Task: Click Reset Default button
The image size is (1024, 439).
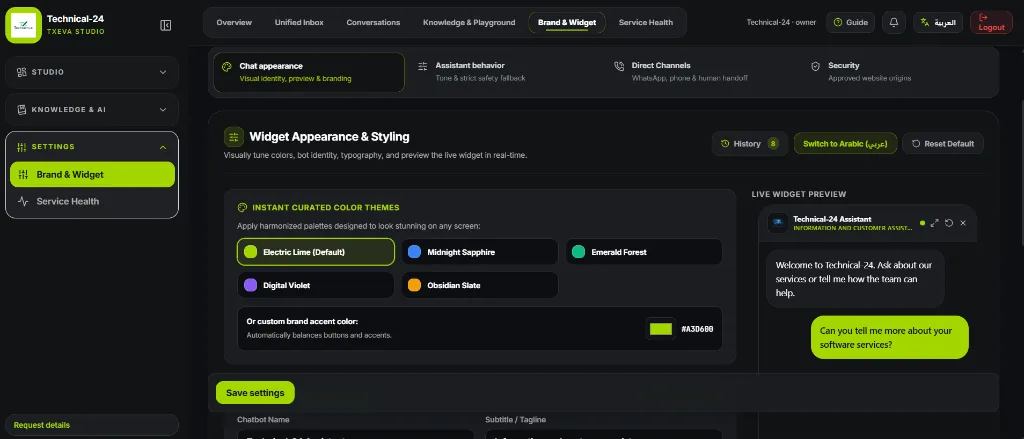Action: pyautogui.click(x=942, y=144)
